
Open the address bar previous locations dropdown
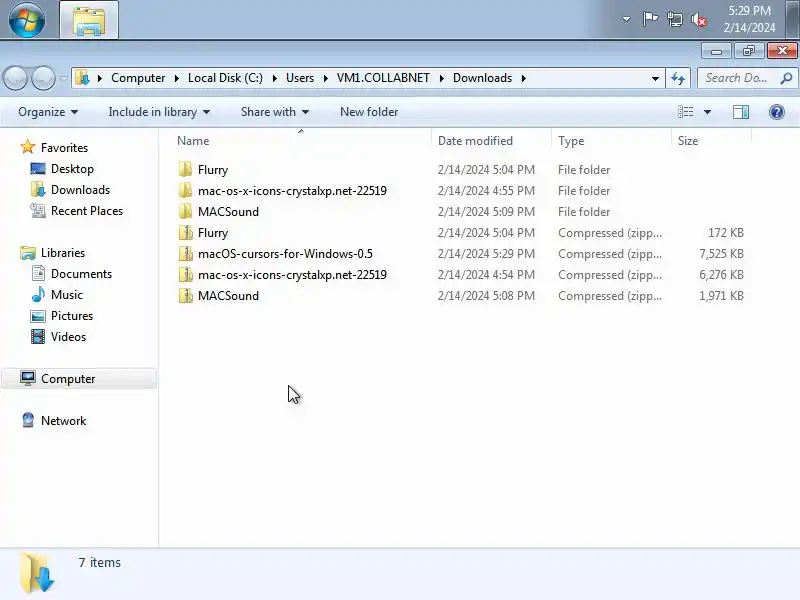click(x=655, y=78)
